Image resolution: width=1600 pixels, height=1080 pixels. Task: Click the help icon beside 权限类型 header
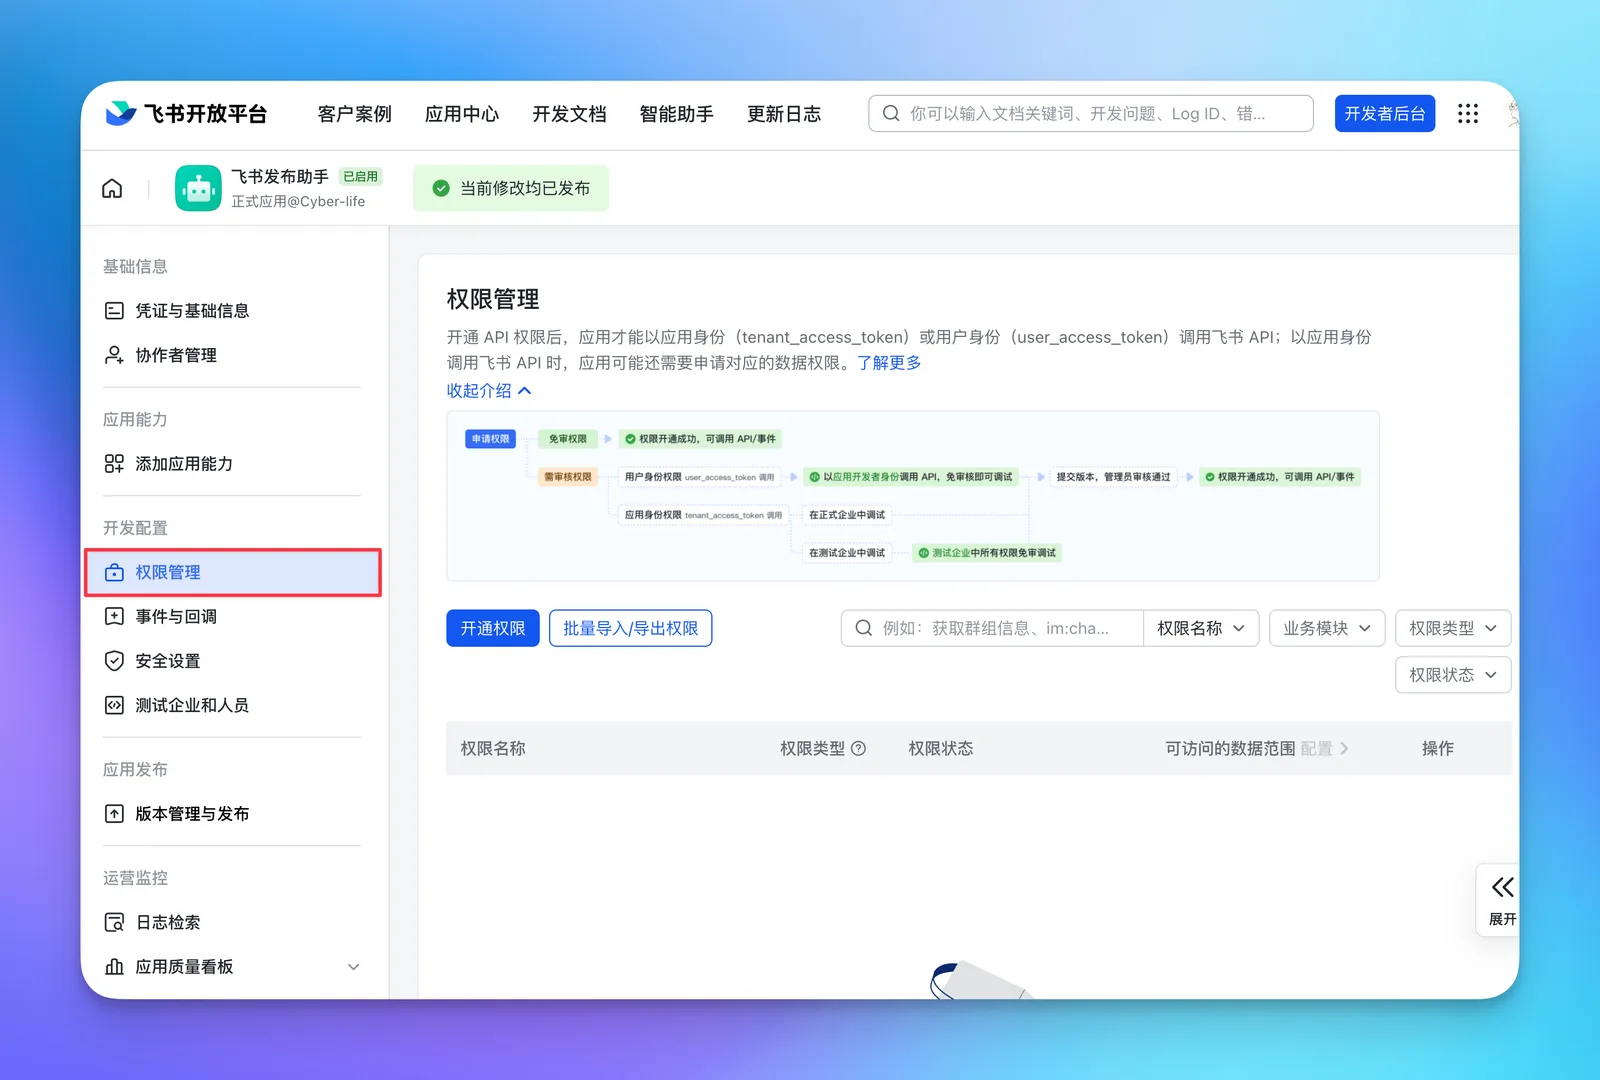(858, 748)
